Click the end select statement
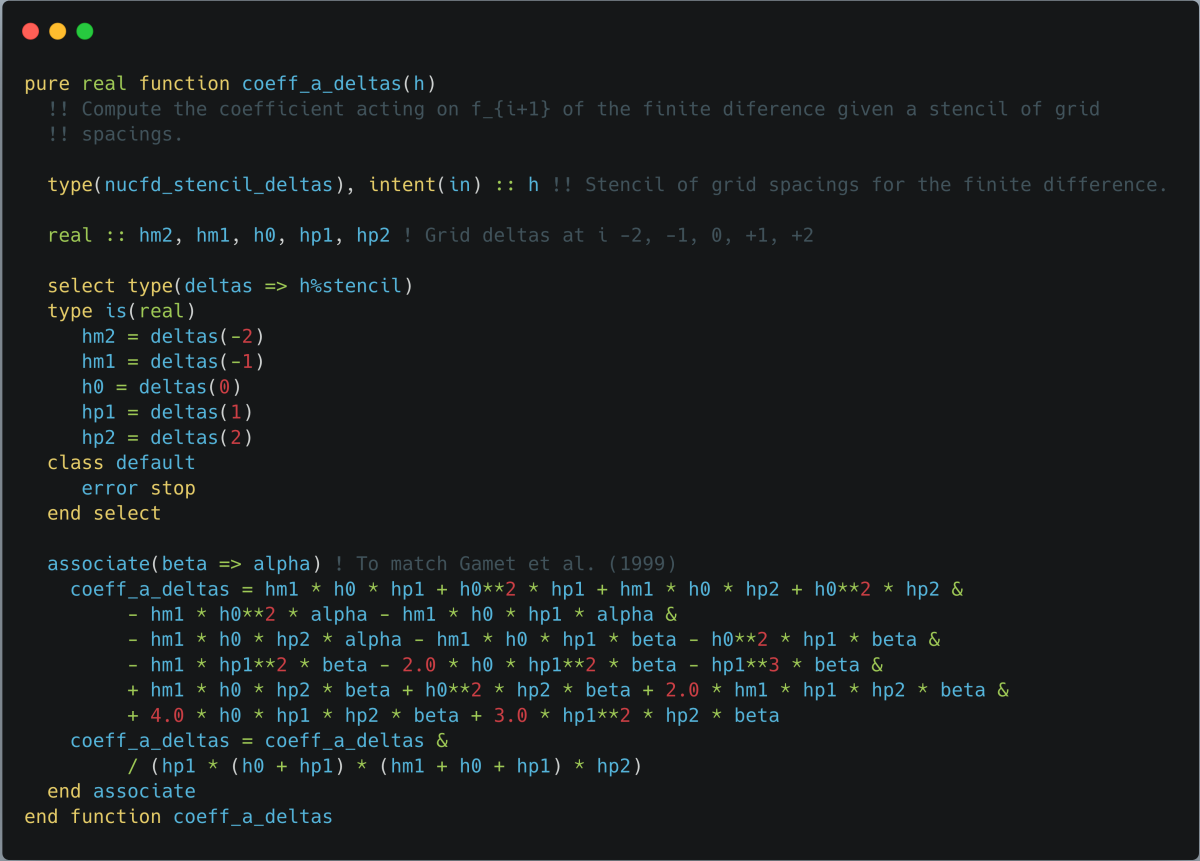The height and width of the screenshot is (861, 1200). click(104, 513)
